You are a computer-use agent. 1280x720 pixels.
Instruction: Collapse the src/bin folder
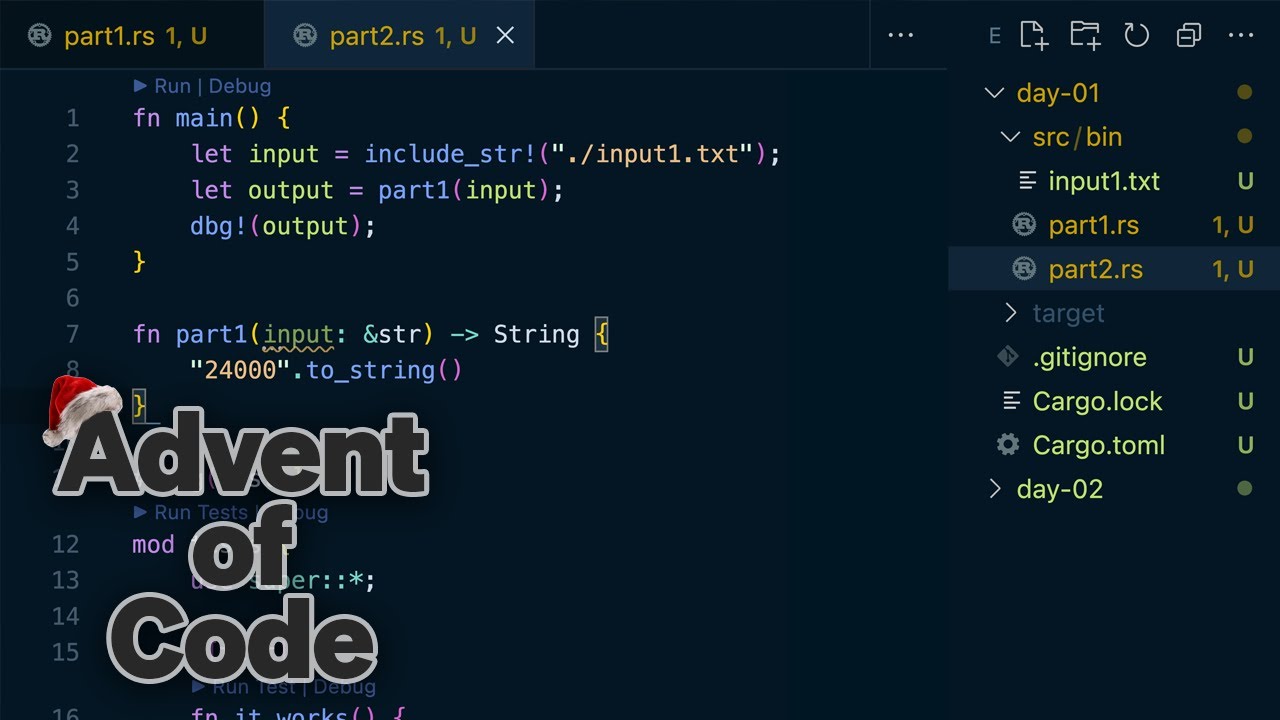point(1010,137)
